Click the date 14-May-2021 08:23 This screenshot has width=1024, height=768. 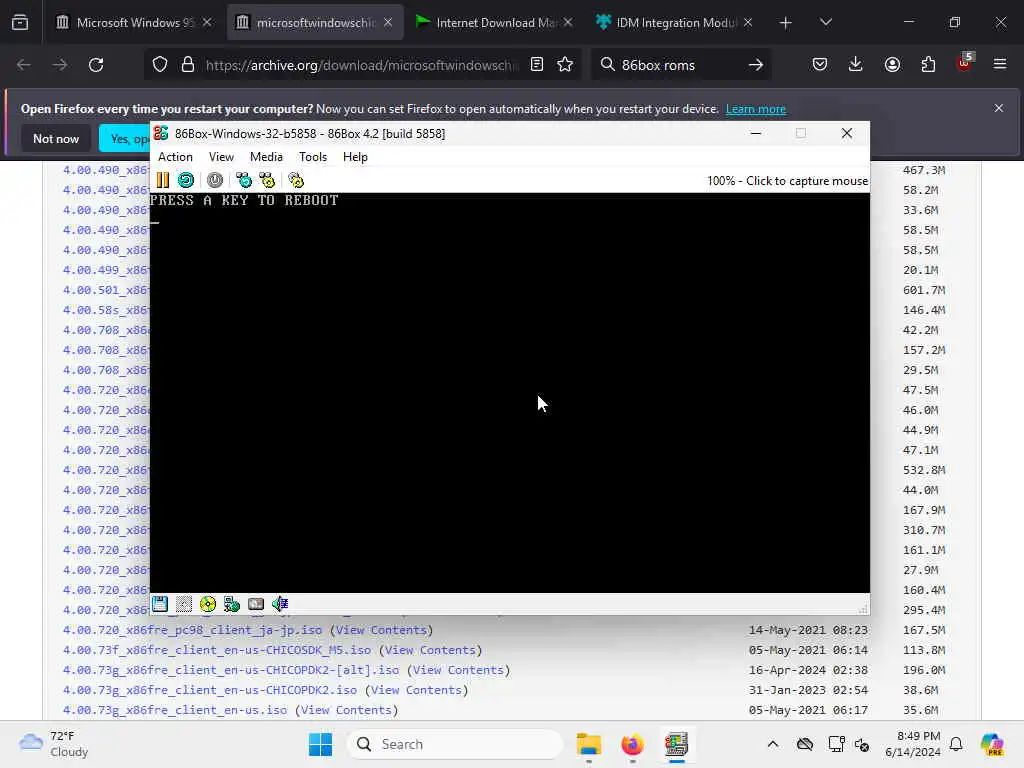click(808, 630)
